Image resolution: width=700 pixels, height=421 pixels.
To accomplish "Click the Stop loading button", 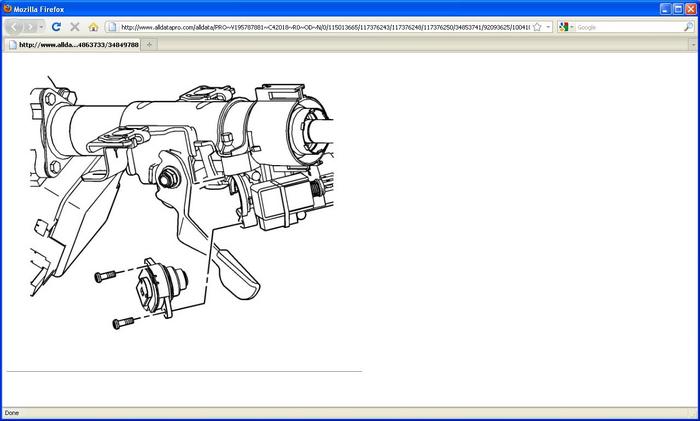I will [x=75, y=27].
